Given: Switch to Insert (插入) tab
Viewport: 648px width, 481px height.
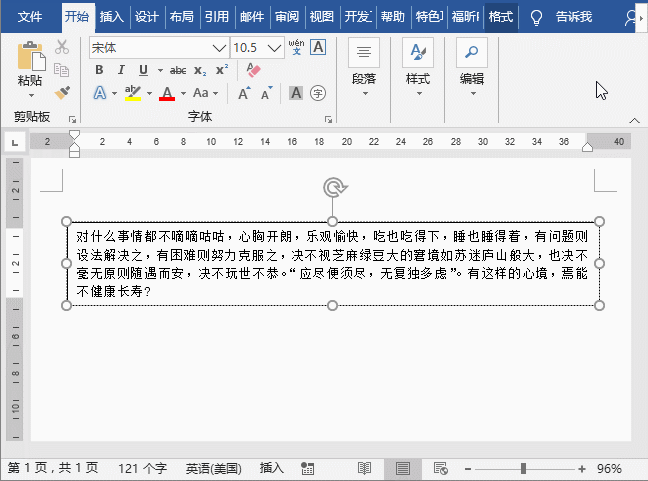Looking at the screenshot, I should [112, 17].
